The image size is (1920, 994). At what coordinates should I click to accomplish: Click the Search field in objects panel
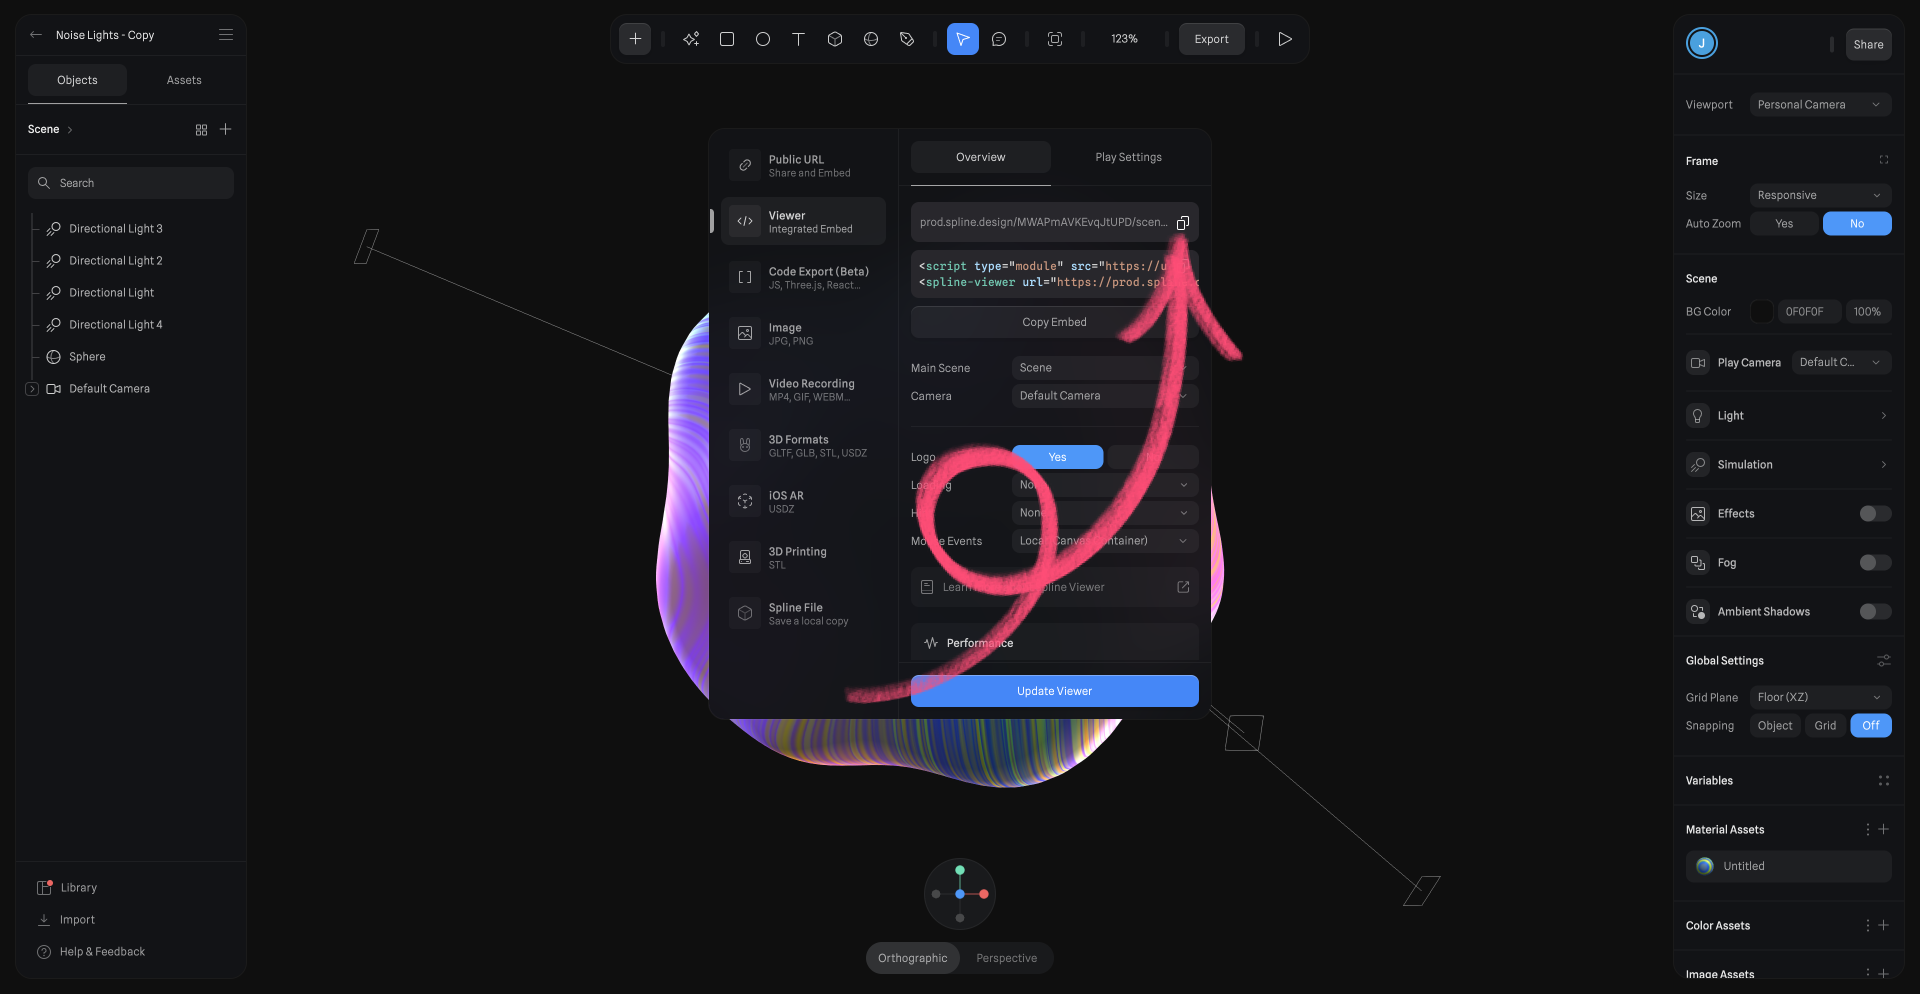coord(130,182)
